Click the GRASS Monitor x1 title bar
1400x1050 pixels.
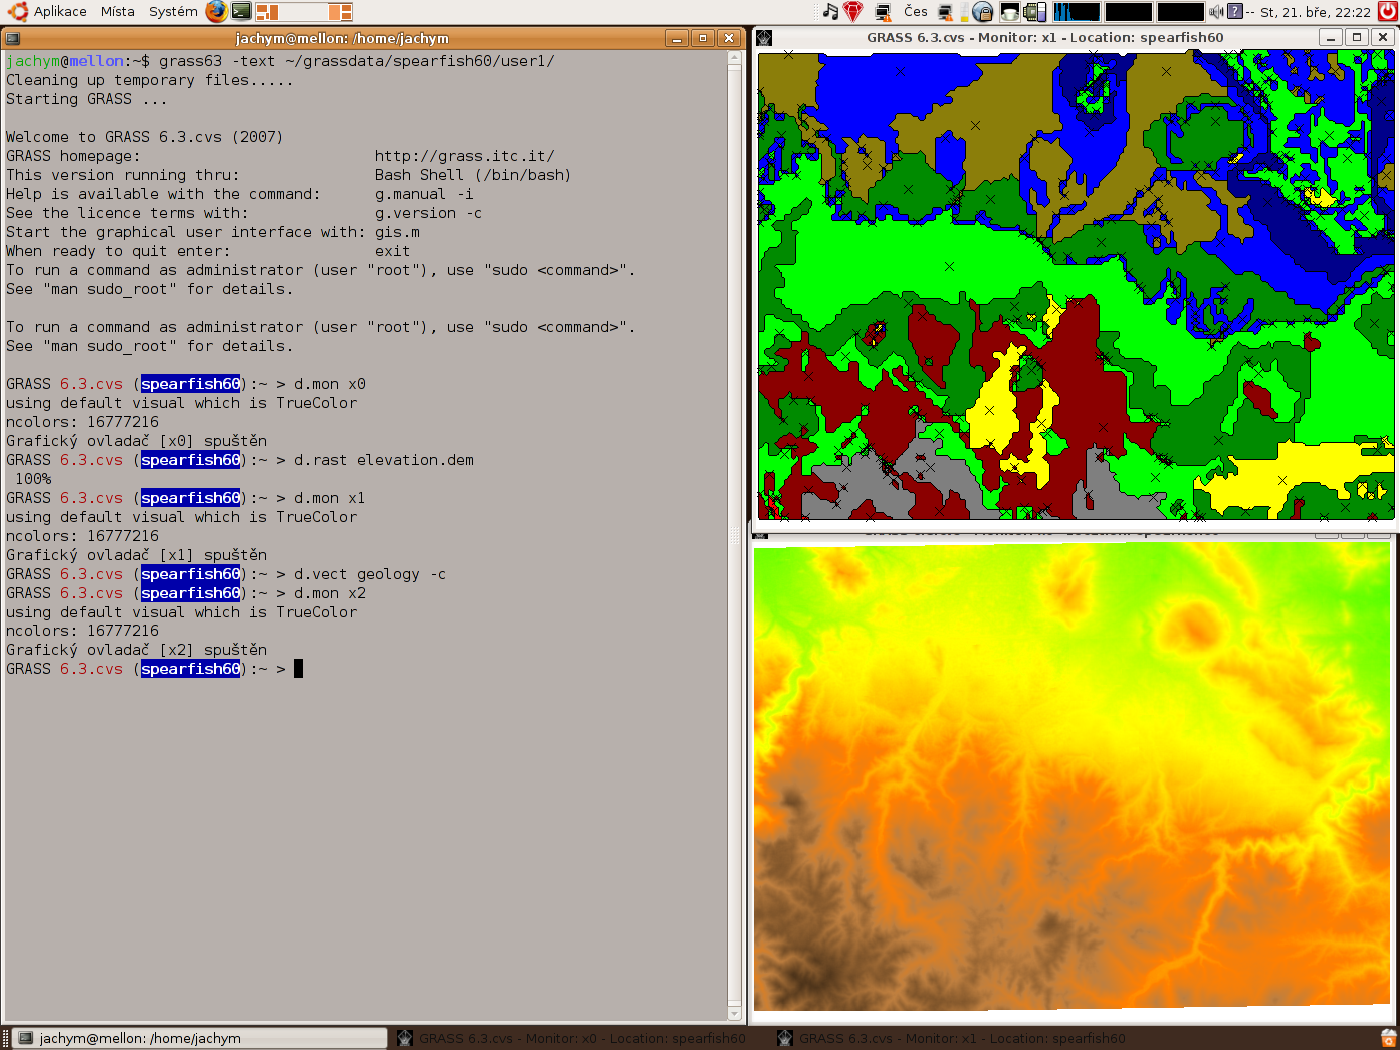[x=1045, y=37]
